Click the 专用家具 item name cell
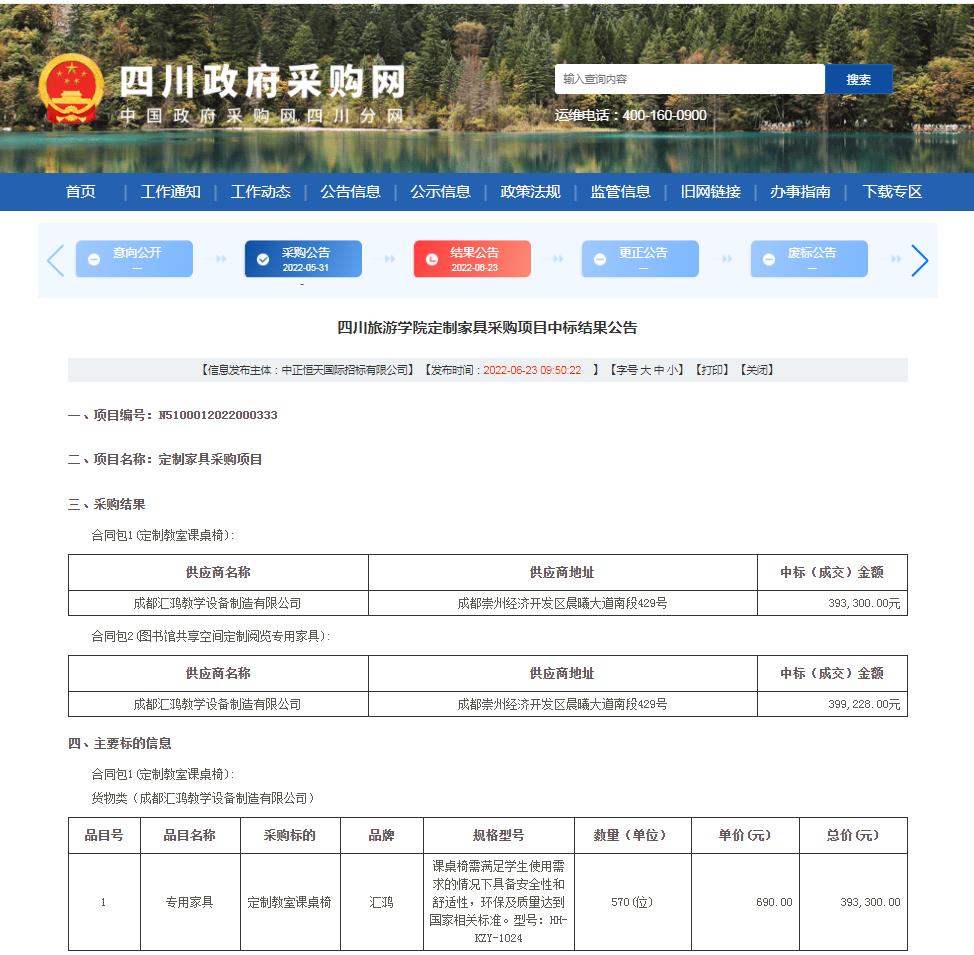Image resolution: width=974 pixels, height=955 pixels. (189, 902)
